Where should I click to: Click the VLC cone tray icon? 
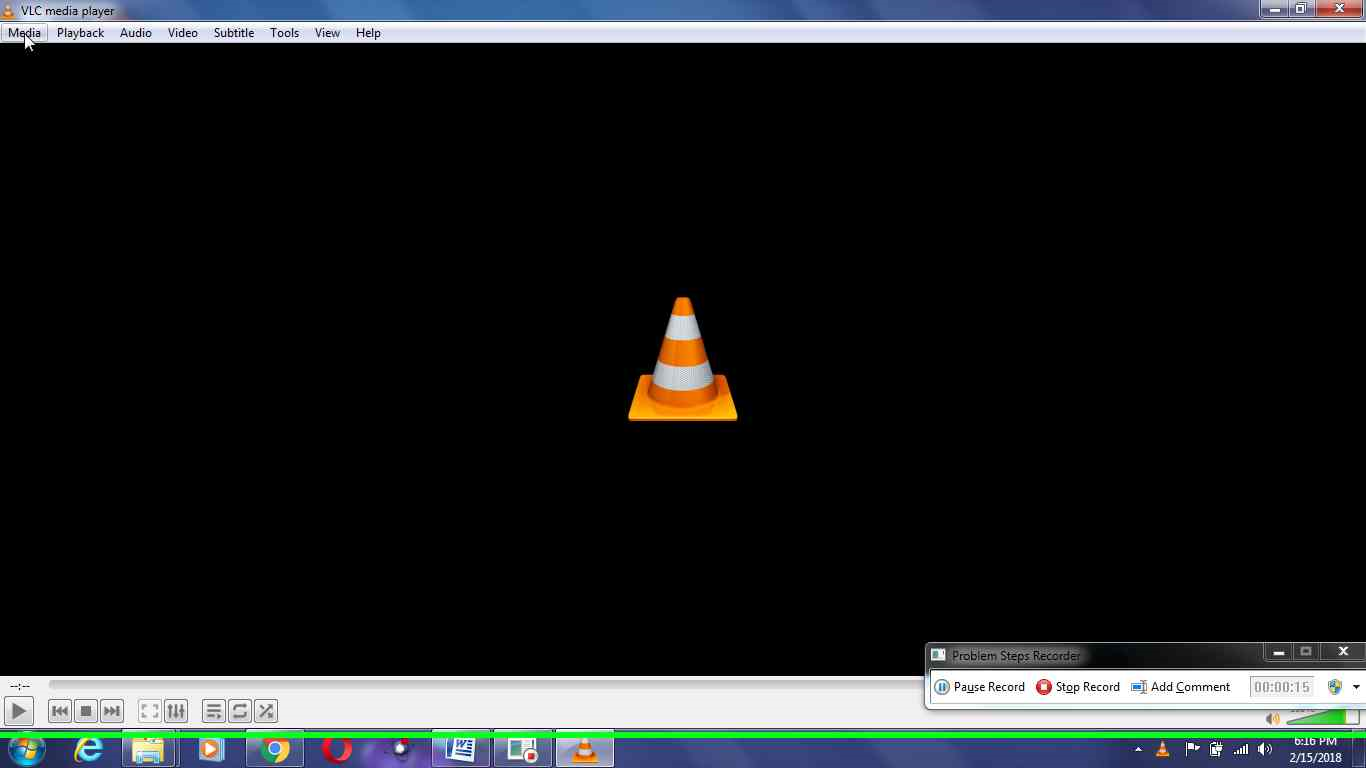[1163, 749]
